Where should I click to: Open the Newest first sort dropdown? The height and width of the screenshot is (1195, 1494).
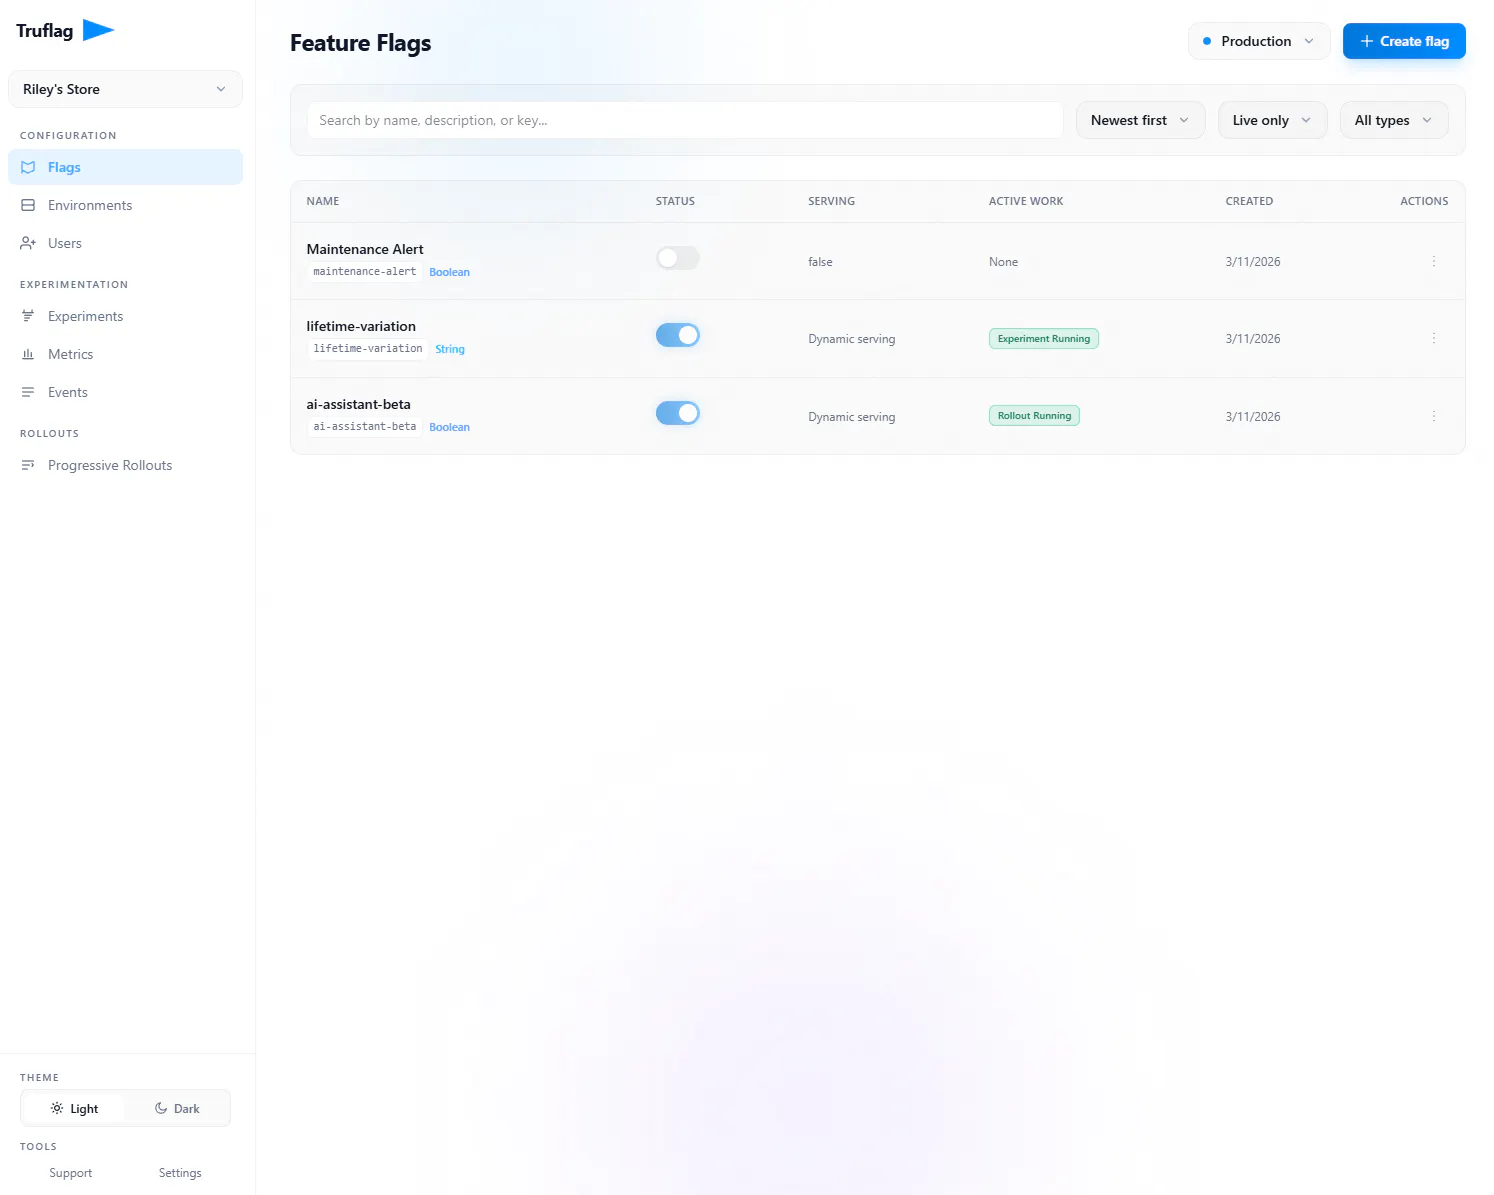click(x=1141, y=120)
